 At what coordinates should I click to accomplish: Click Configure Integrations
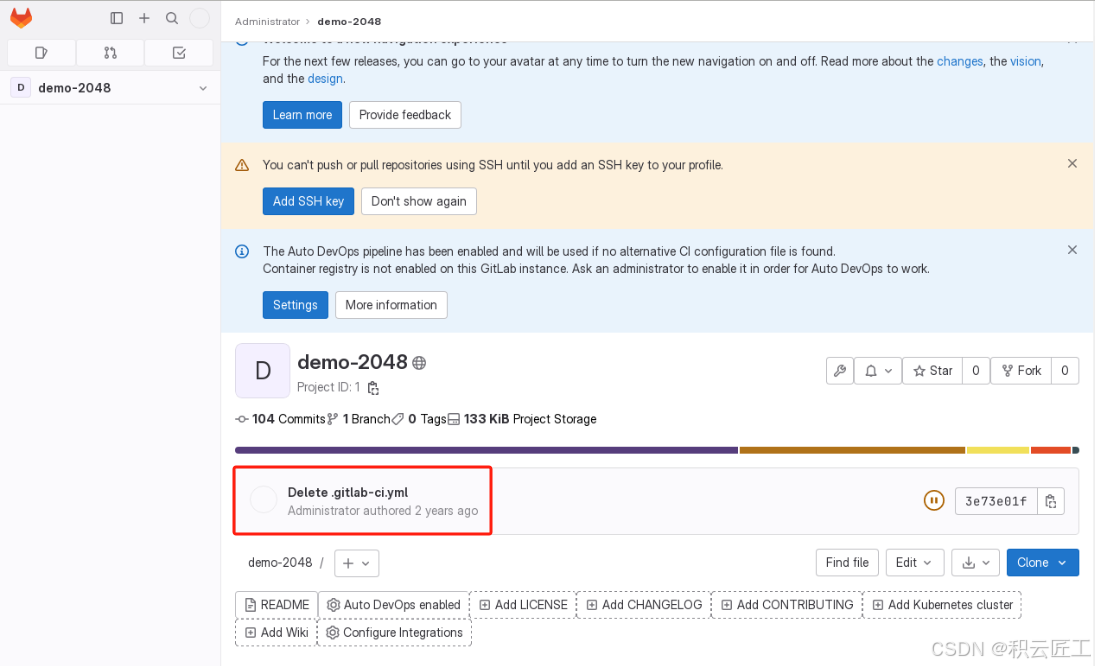(395, 632)
